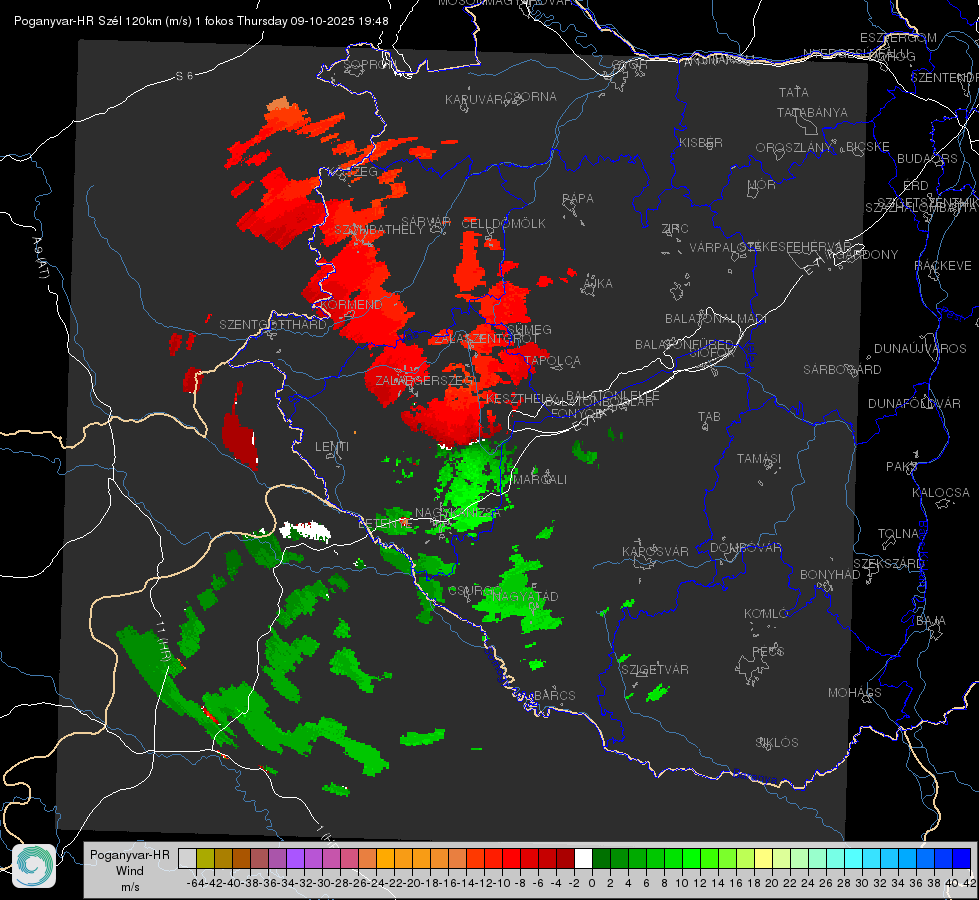Click the PAPA city label

pyautogui.click(x=578, y=199)
